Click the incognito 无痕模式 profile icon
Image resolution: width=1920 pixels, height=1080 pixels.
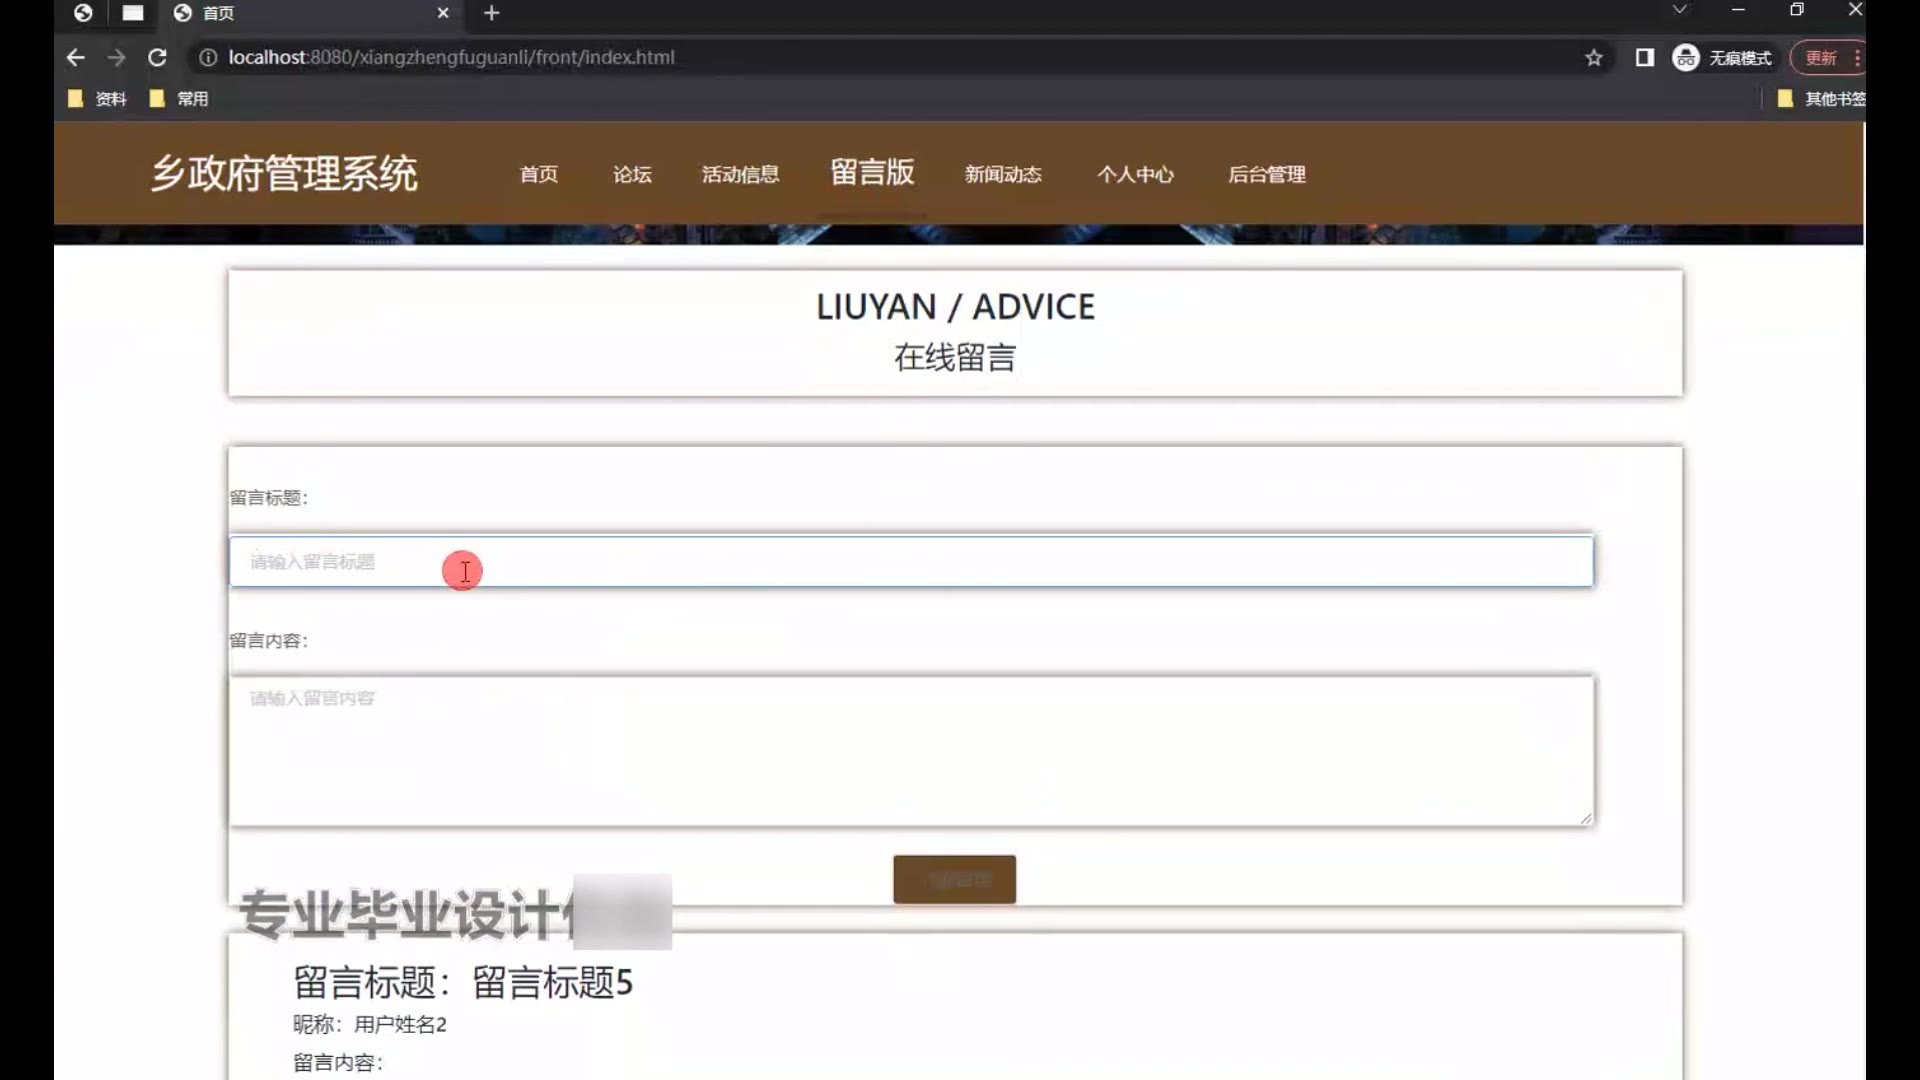[x=1686, y=58]
